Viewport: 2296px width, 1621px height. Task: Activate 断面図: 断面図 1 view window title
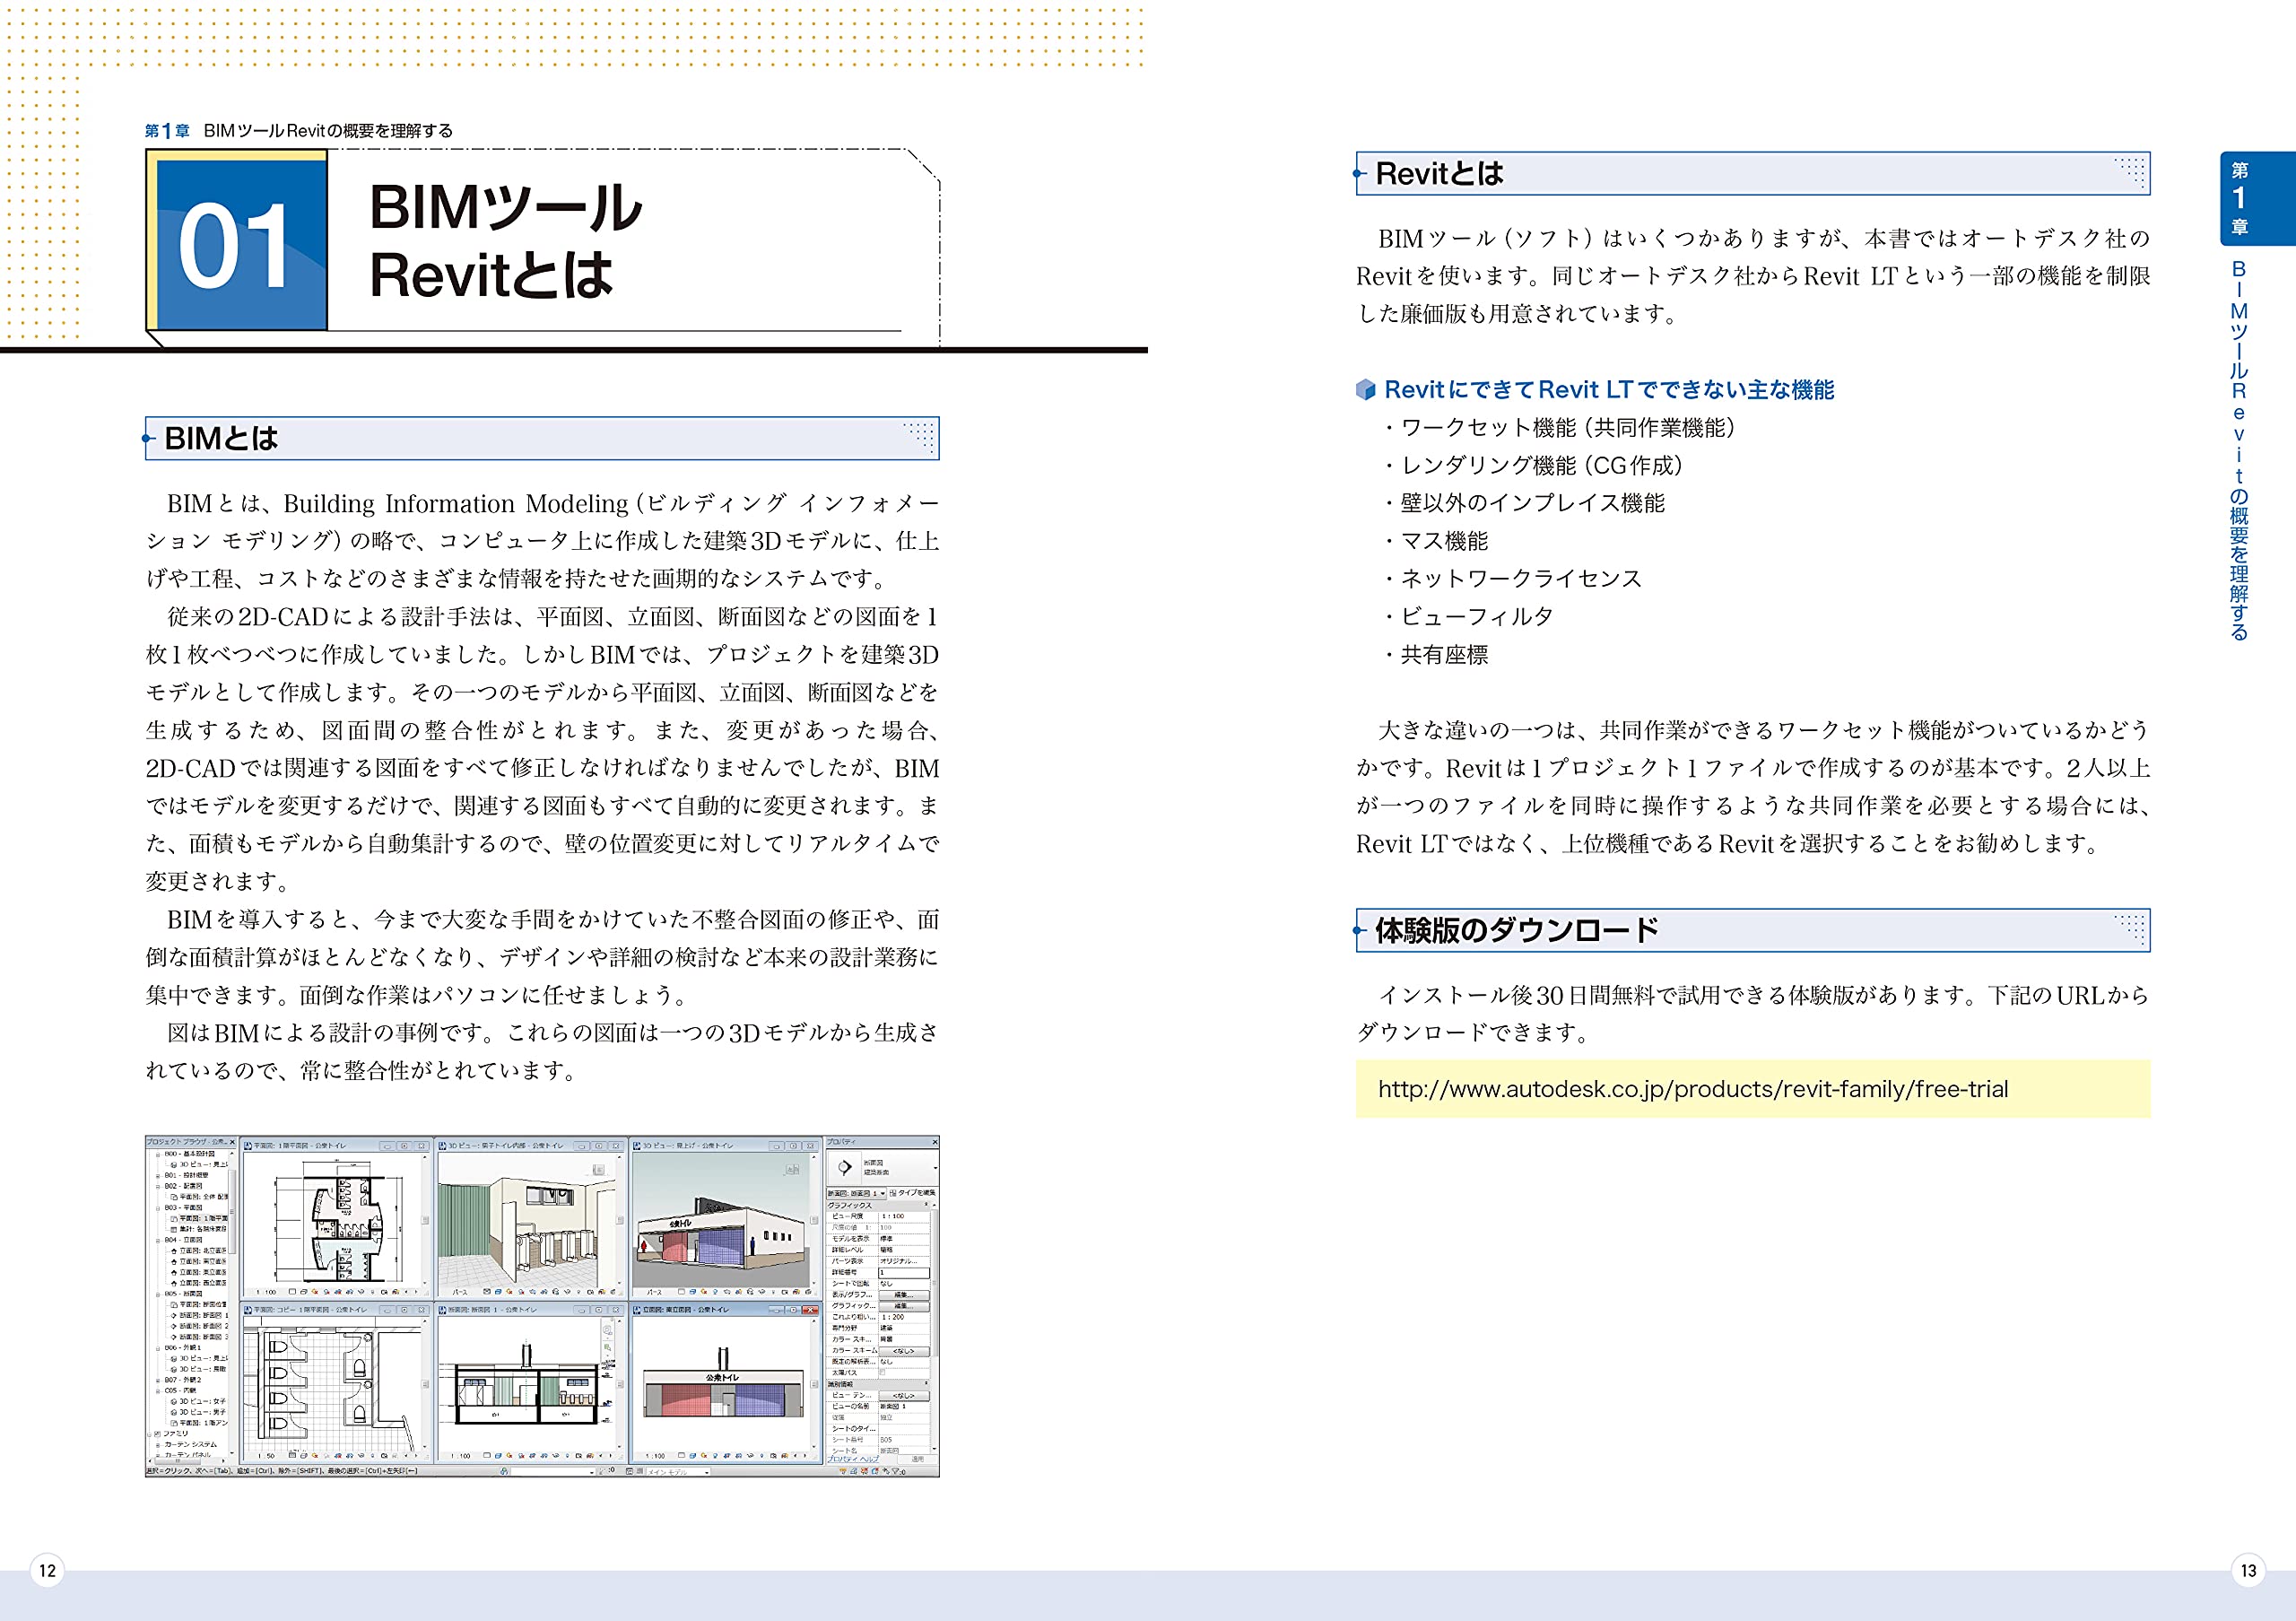click(x=493, y=1310)
